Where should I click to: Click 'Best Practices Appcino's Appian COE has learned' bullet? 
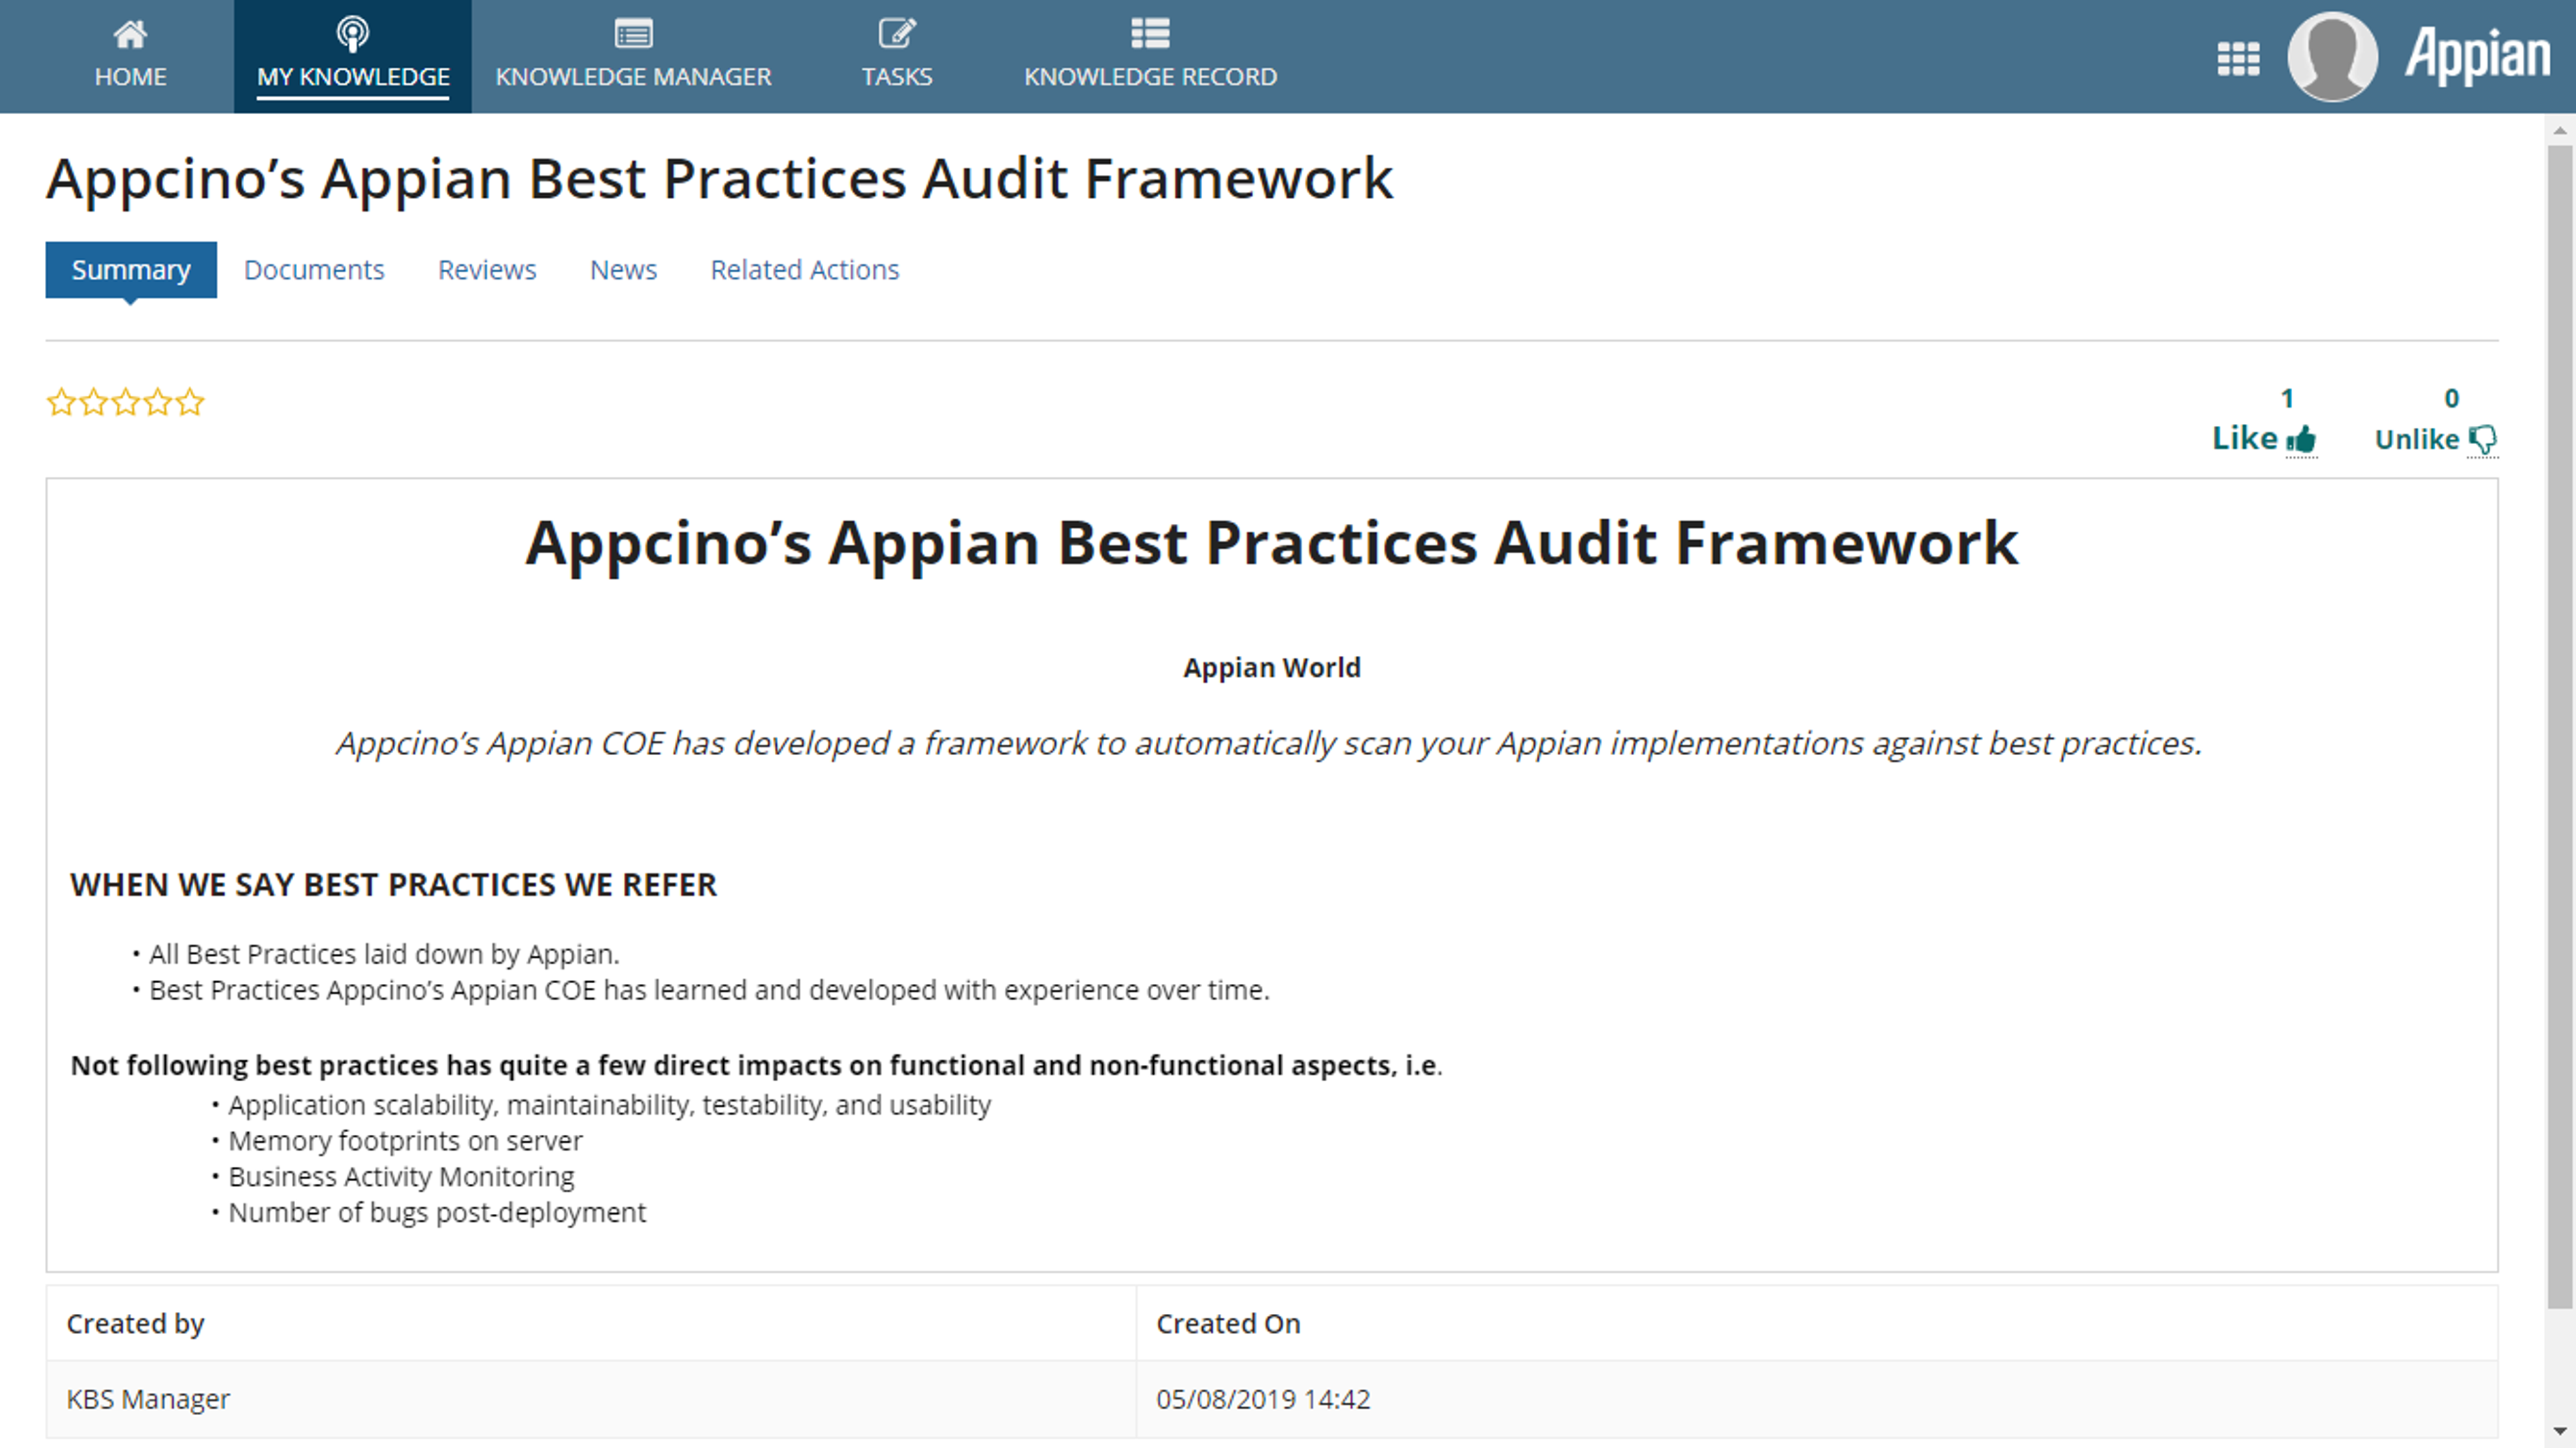click(709, 991)
